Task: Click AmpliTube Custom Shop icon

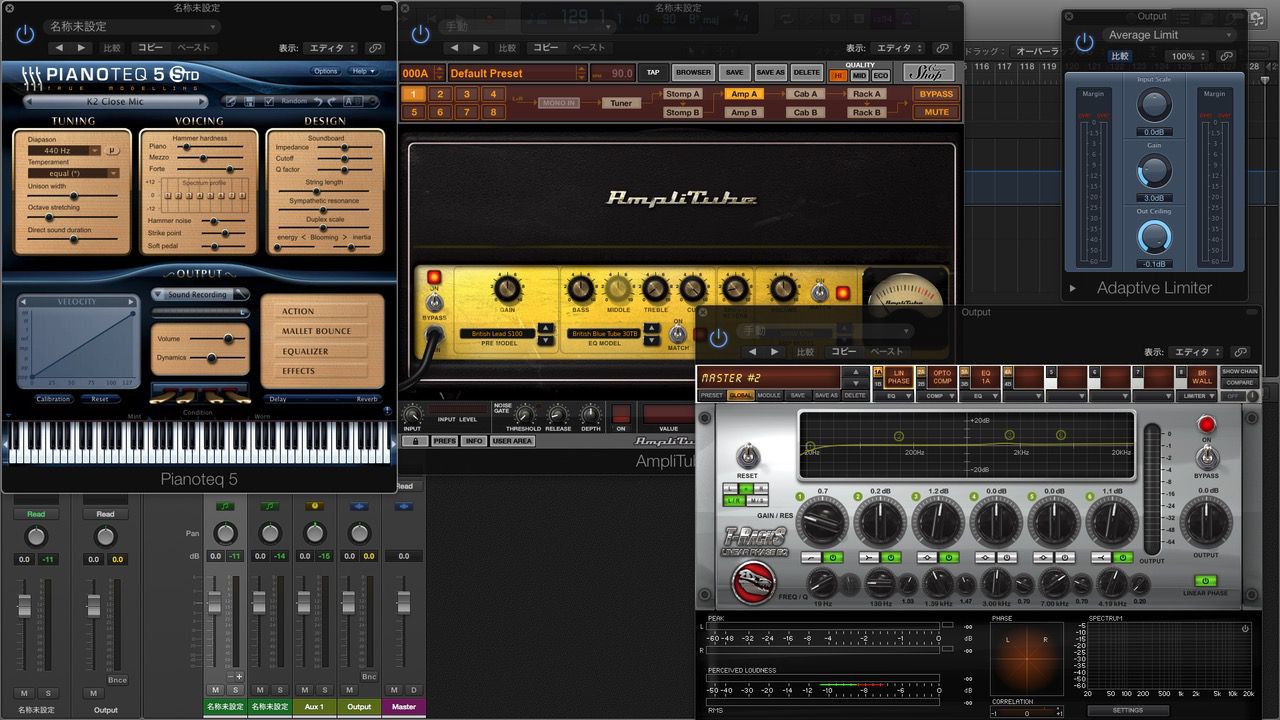Action: [930, 72]
